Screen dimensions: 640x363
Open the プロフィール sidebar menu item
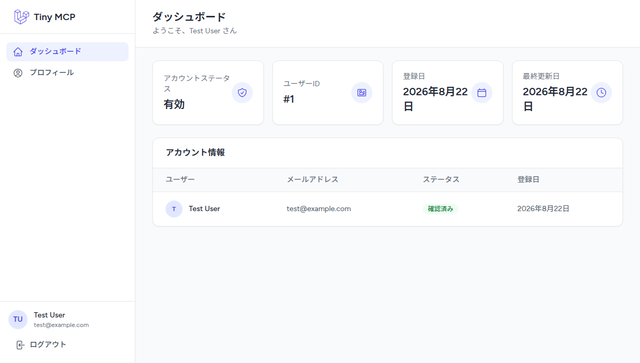(67, 73)
